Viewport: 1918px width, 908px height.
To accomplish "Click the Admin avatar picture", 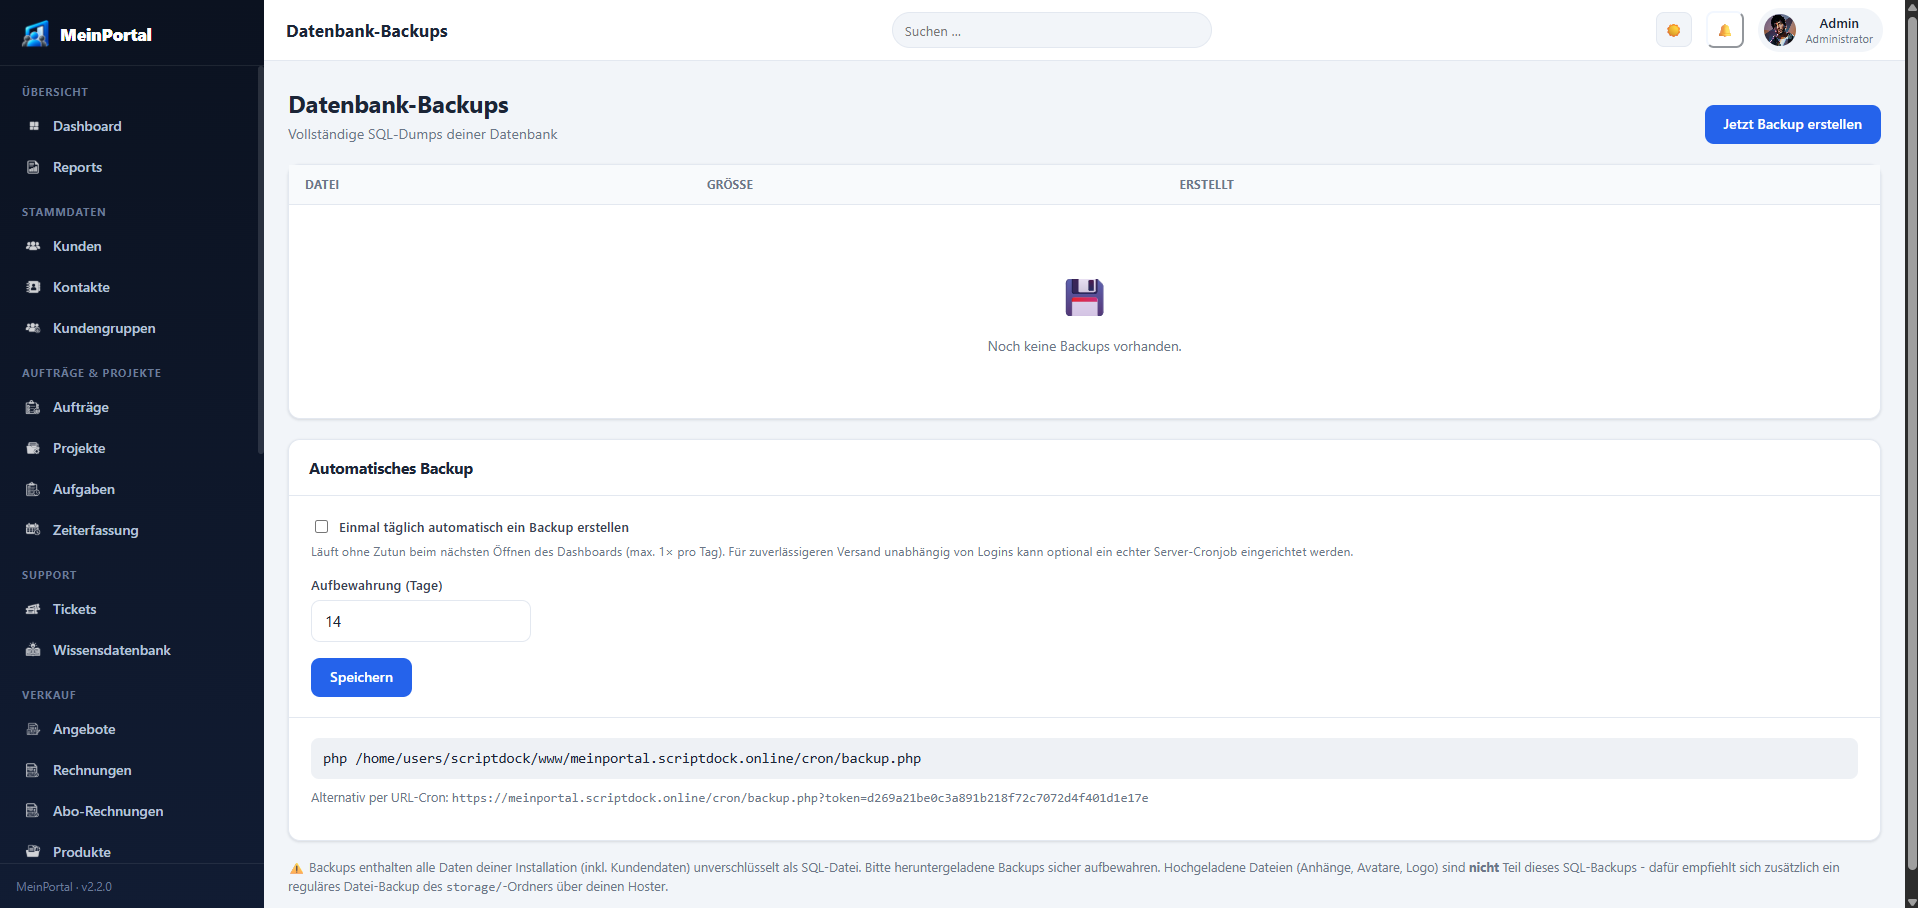I will coord(1780,30).
